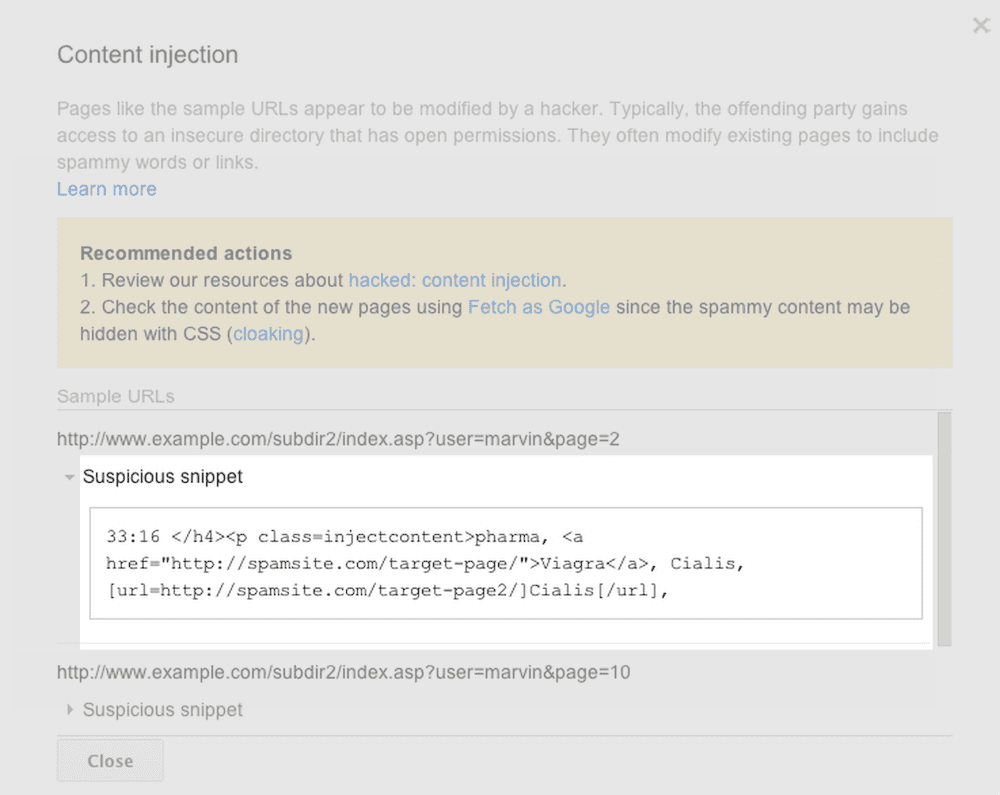This screenshot has height=795, width=1000.
Task: Click the 33:16 line marker in snippet
Action: coord(126,536)
